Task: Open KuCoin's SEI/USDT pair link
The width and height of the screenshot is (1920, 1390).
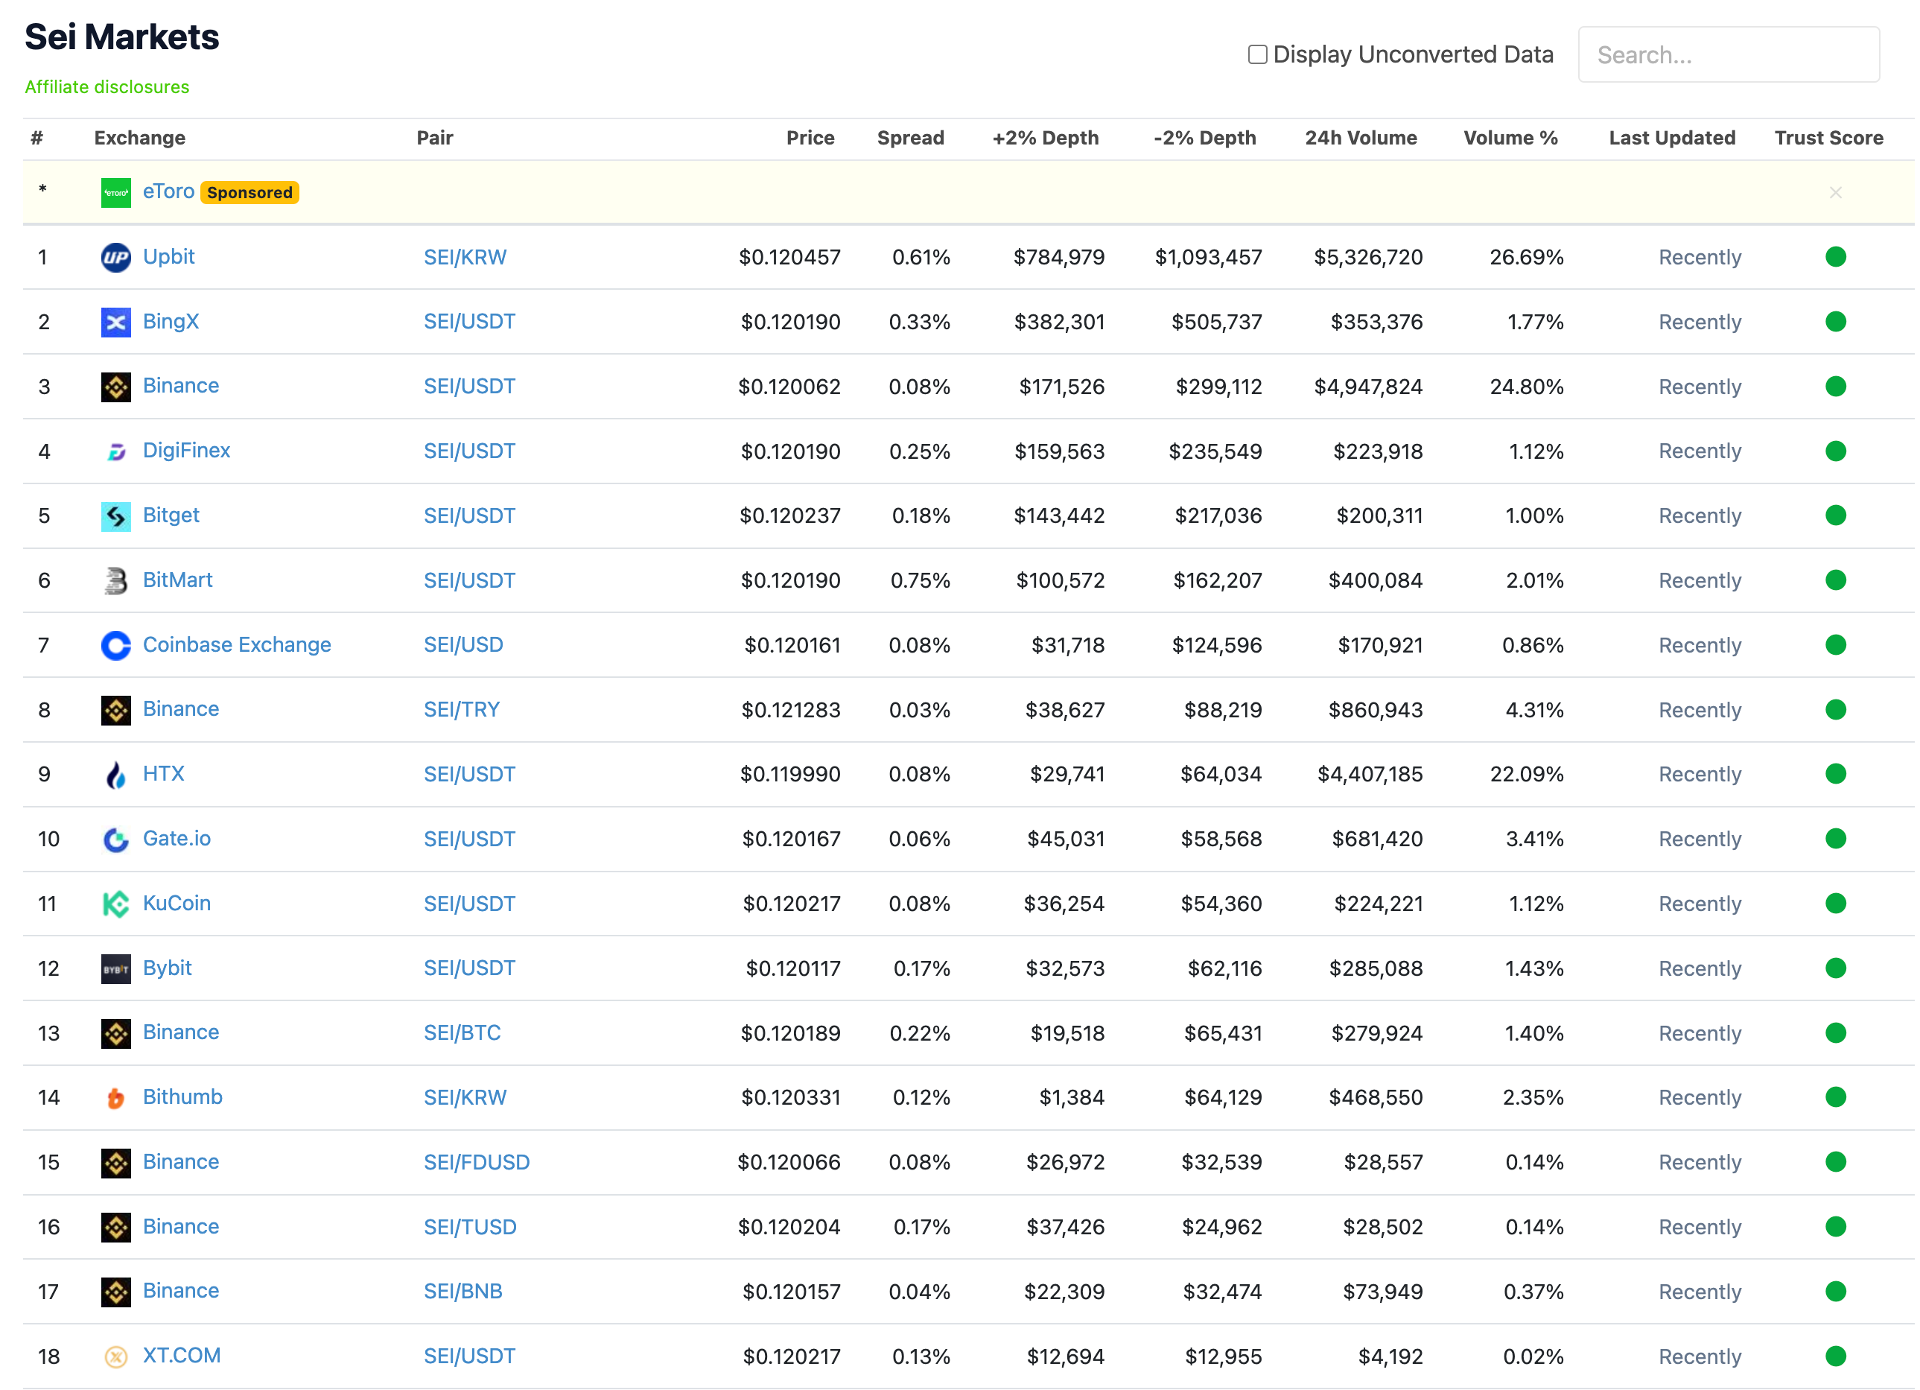Action: (x=469, y=904)
